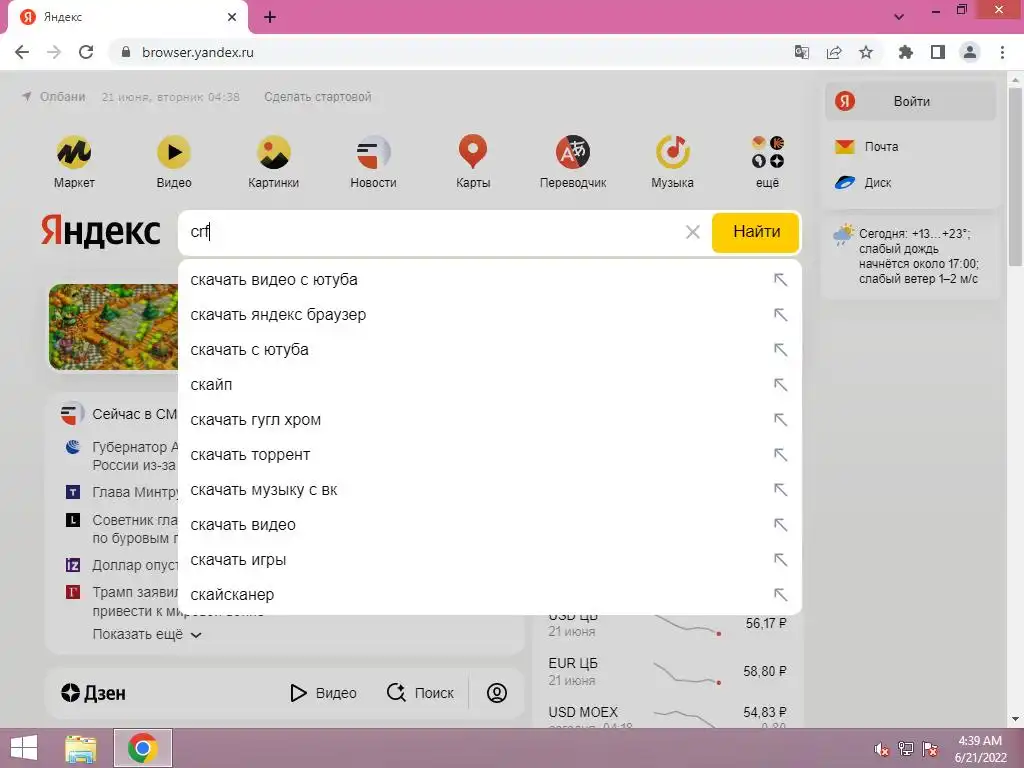The image size is (1024, 768).
Task: Click the address bar URL browser.yandex.ru
Action: coord(197,52)
